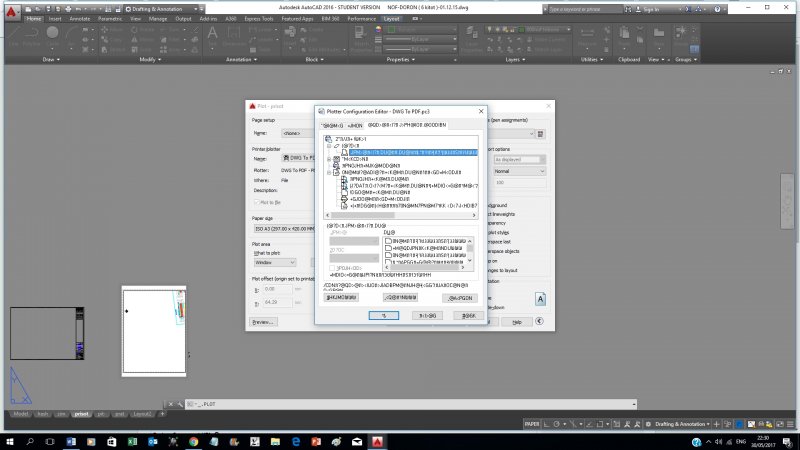800x450 pixels.
Task: Click the horizontal scrollbar of the size list
Action: point(425,267)
